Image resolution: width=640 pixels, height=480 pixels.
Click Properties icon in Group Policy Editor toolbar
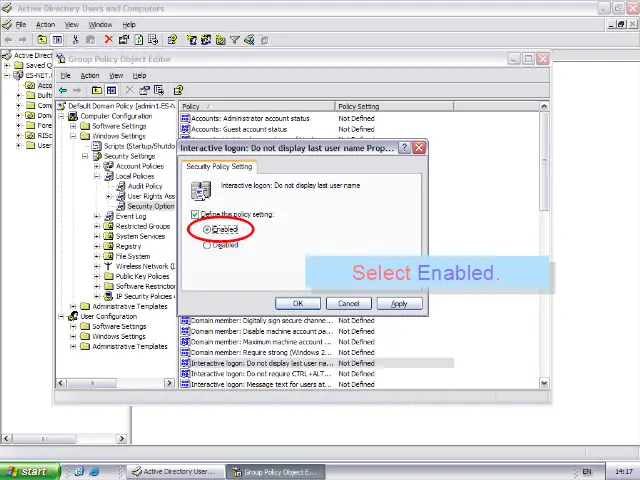point(144,90)
